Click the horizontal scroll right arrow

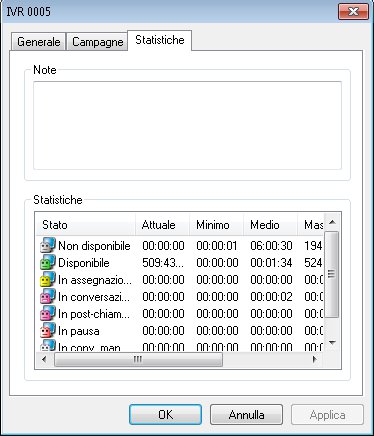pyautogui.click(x=314, y=359)
